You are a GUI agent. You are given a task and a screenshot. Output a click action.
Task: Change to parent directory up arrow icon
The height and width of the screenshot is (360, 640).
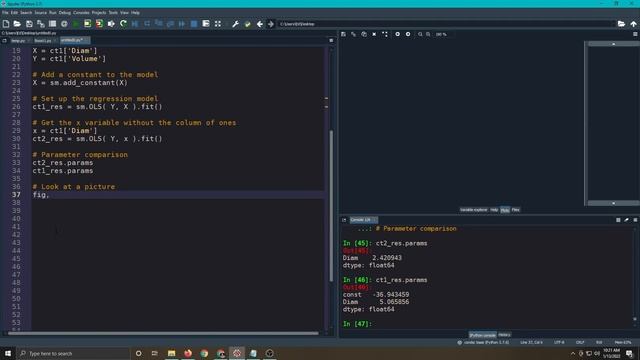[633, 24]
